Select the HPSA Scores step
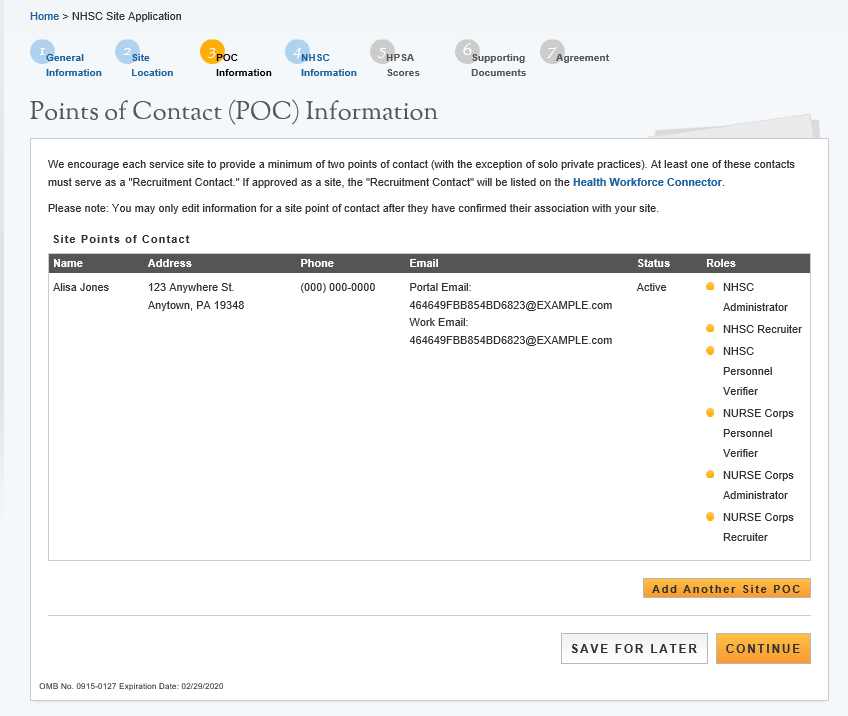 403,65
